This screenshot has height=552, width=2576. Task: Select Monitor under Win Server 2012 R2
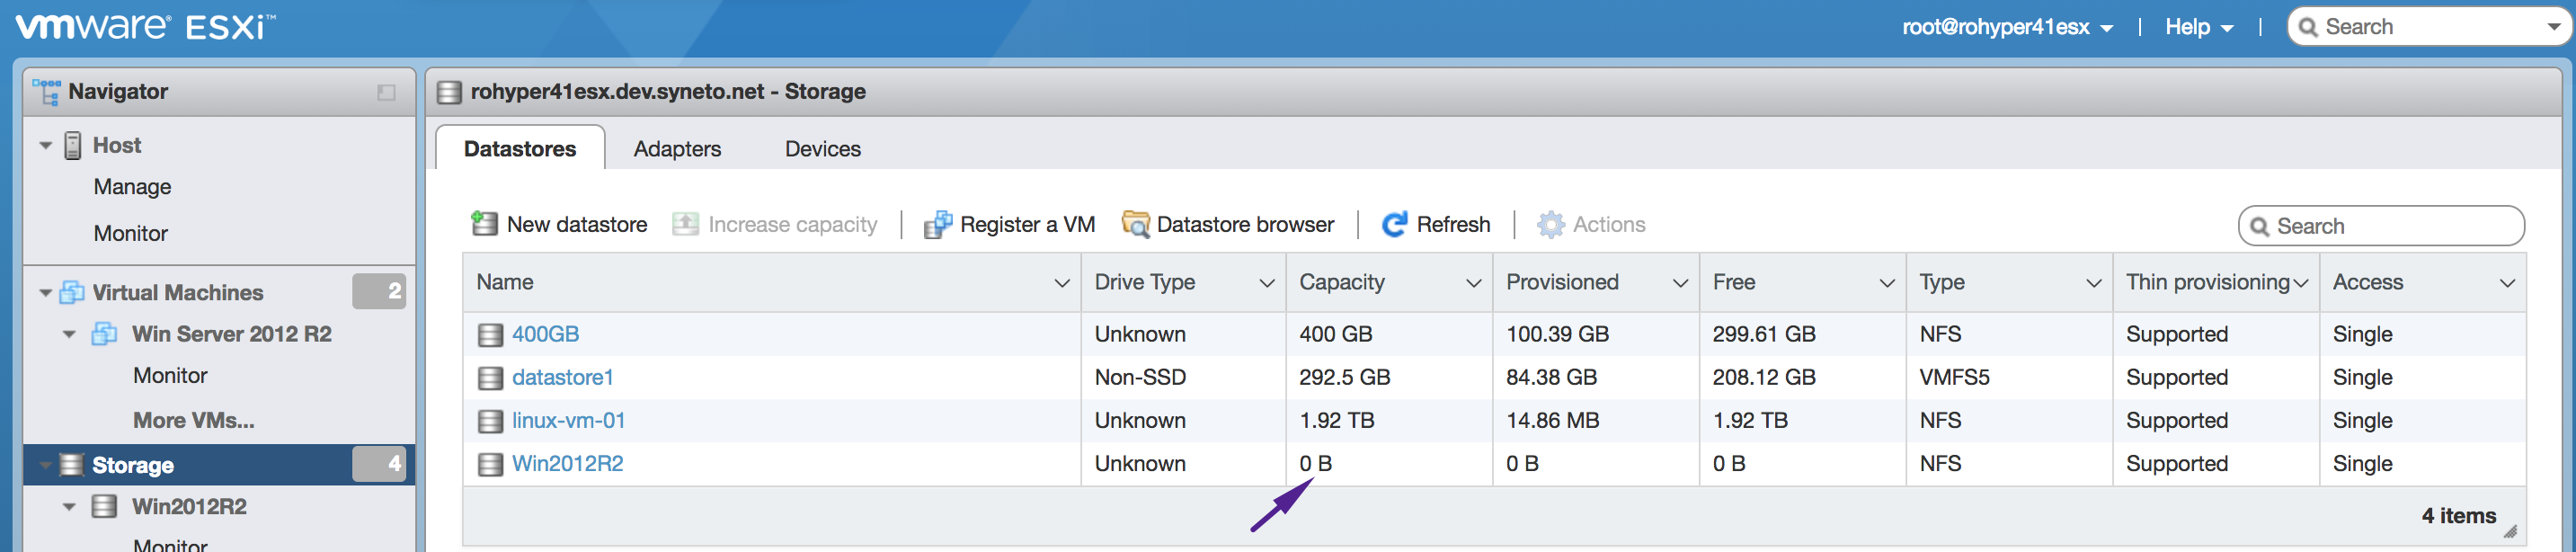pyautogui.click(x=170, y=375)
